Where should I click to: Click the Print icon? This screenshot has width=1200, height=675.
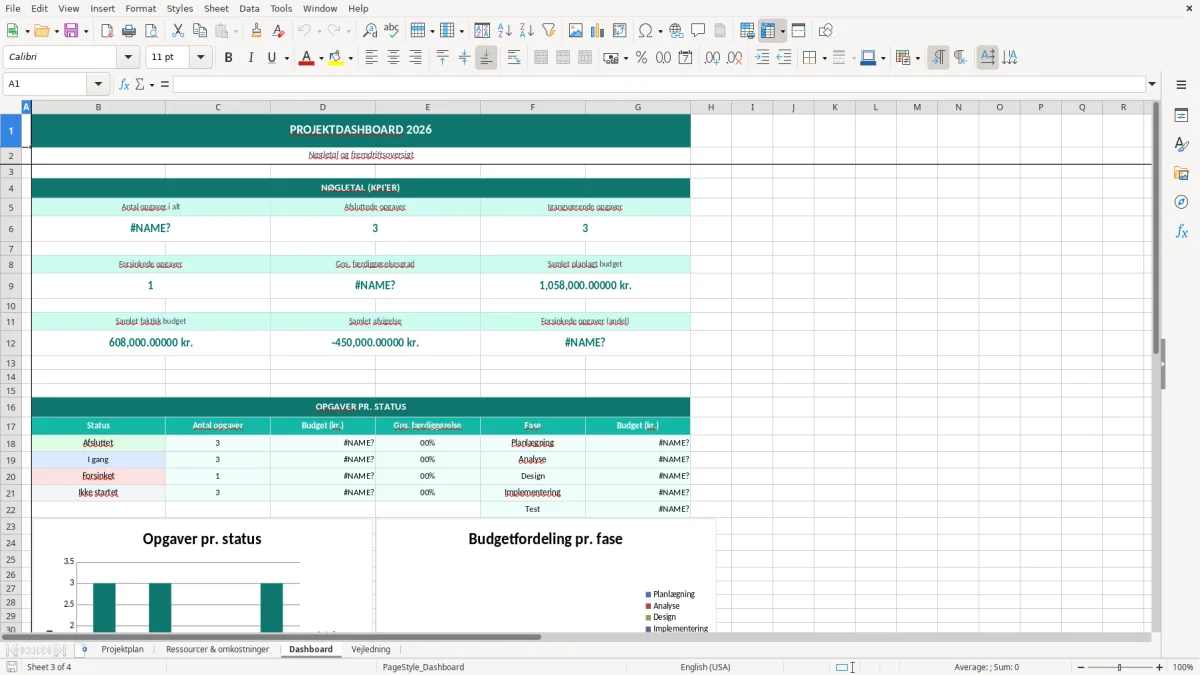pyautogui.click(x=129, y=31)
